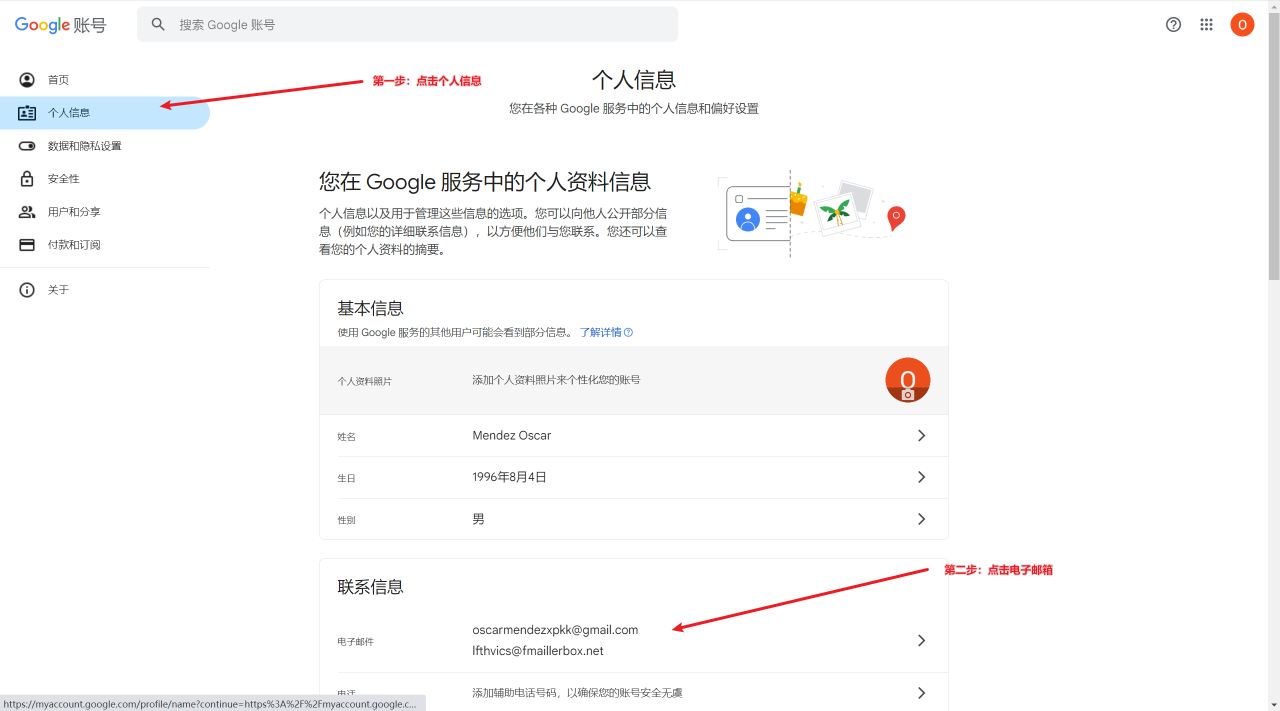Click the Google 账号 logo
Screen dimensions: 1280x711
pos(60,25)
